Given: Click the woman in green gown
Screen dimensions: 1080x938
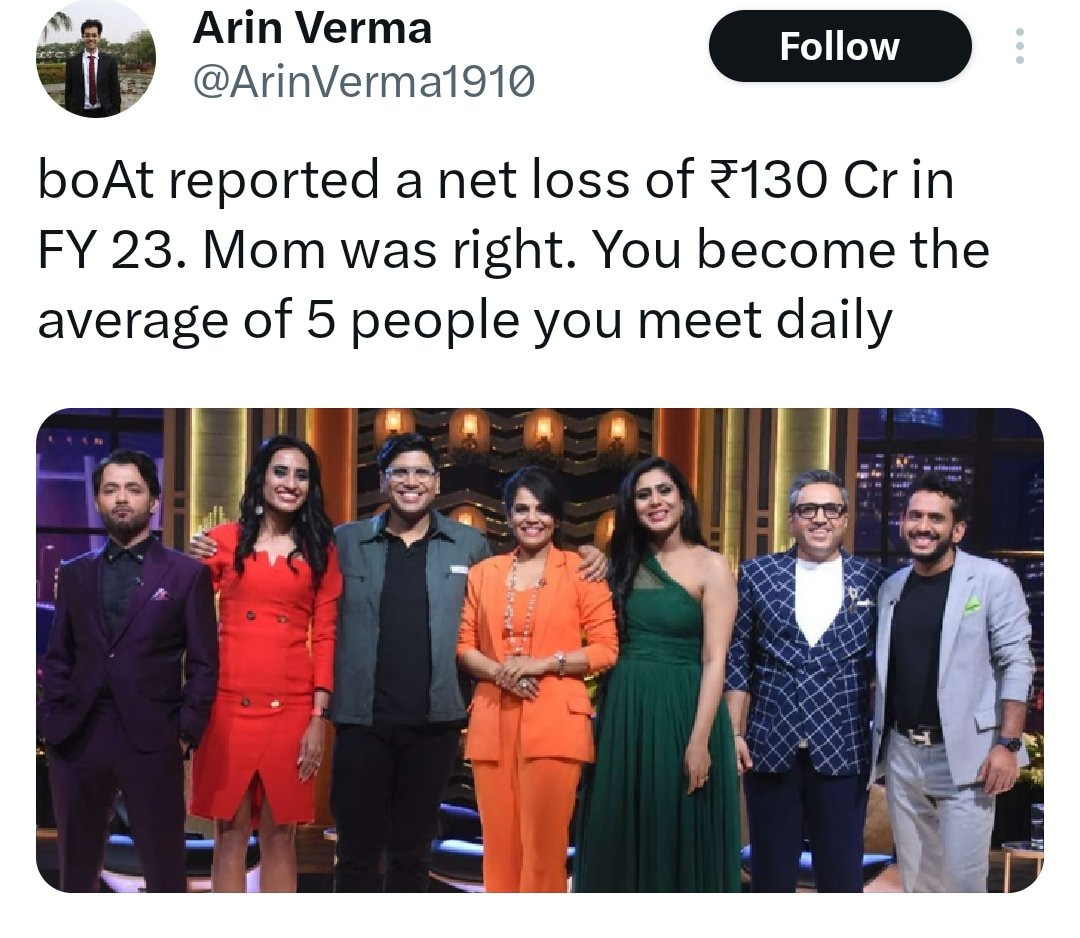Looking at the screenshot, I should 665,675.
